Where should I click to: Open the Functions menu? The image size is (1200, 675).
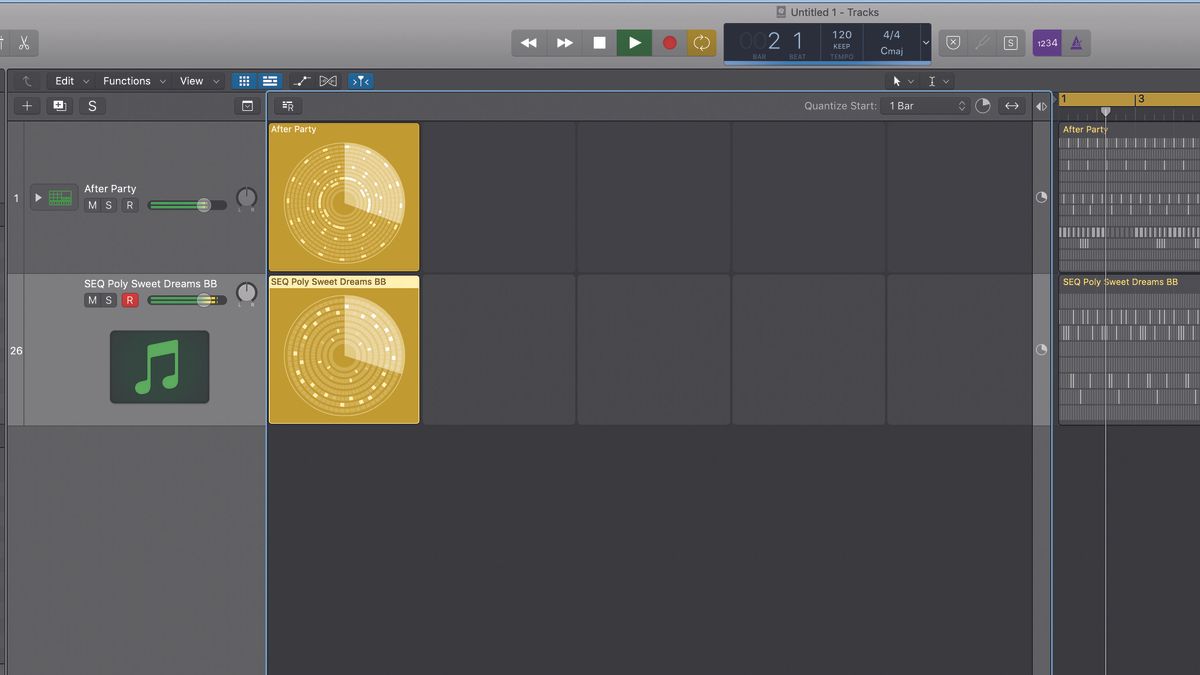[127, 80]
